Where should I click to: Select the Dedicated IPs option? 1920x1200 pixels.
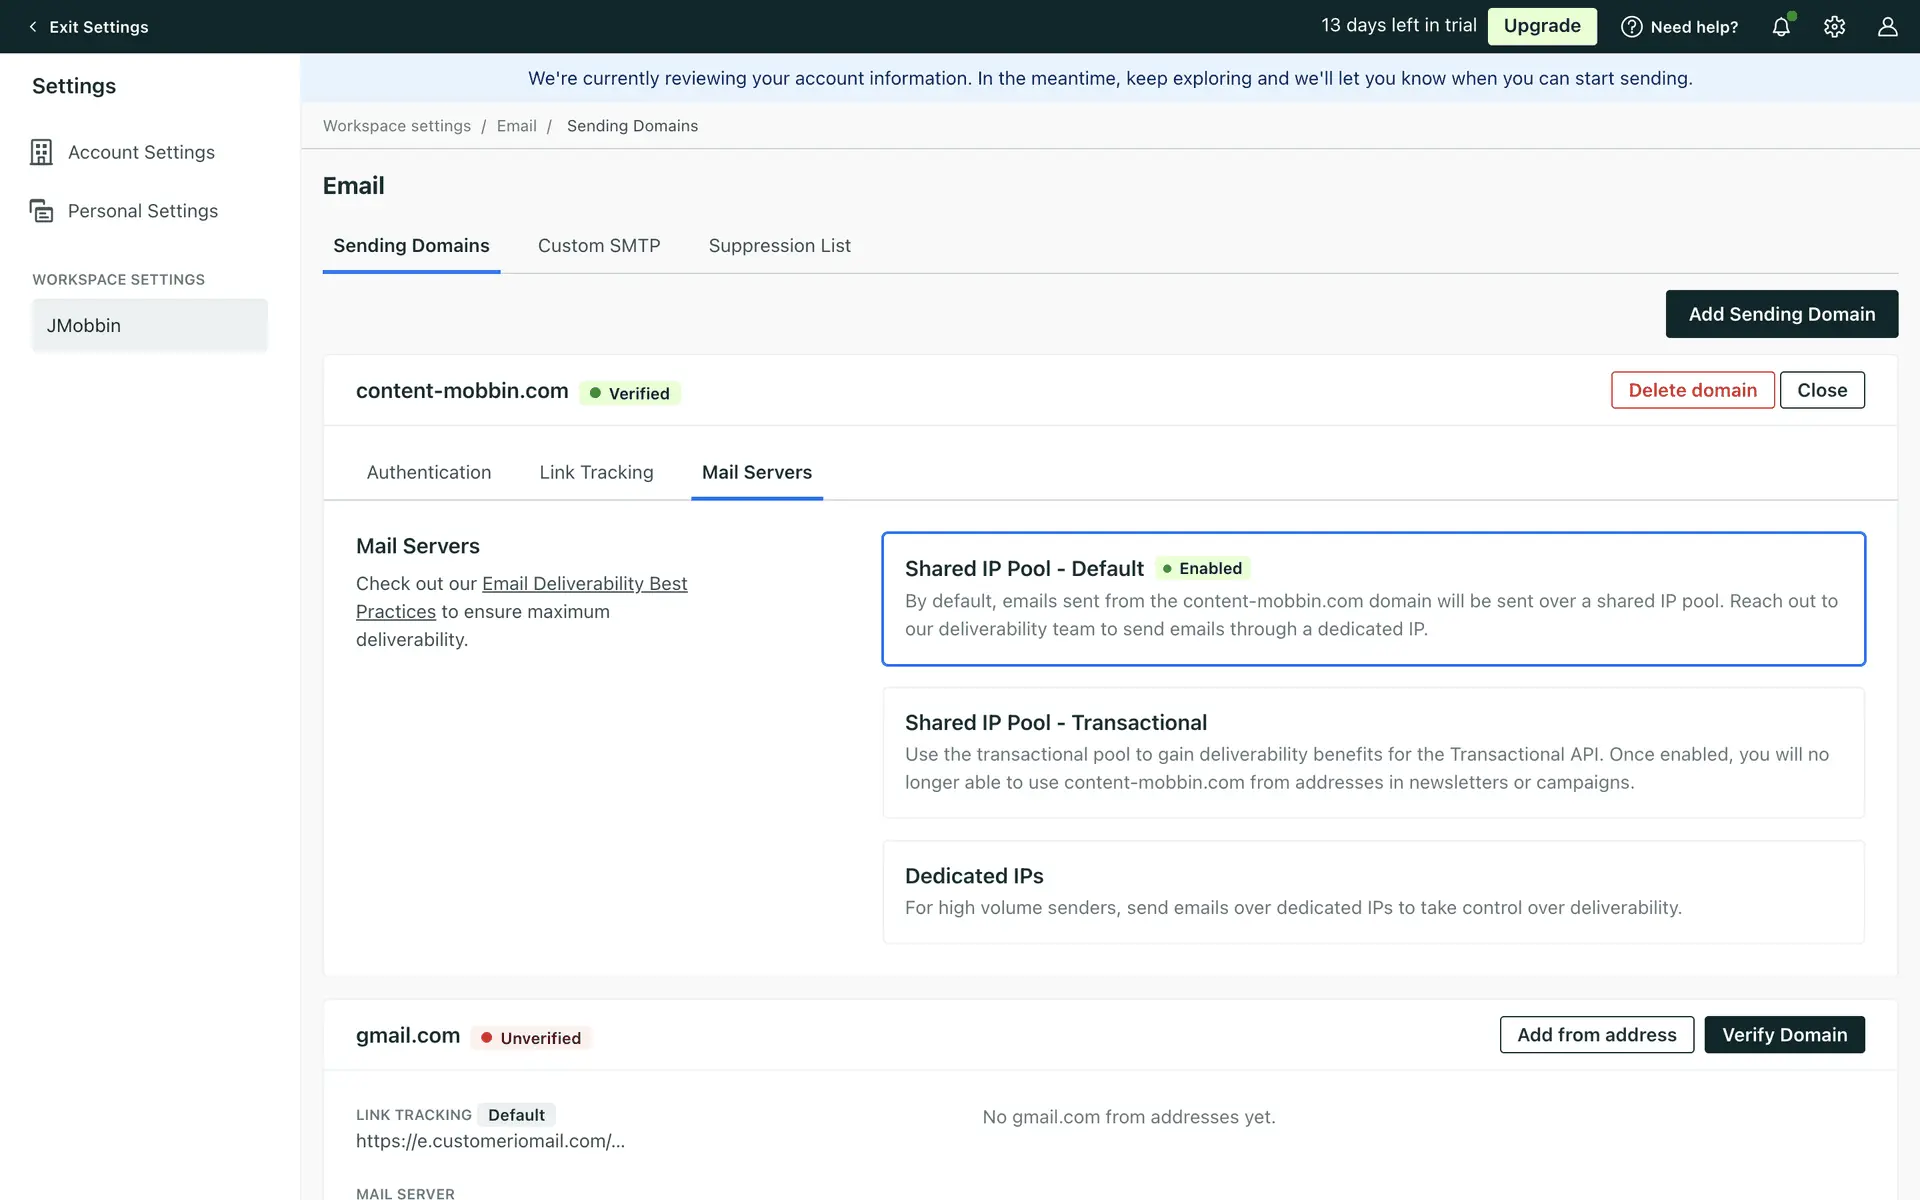click(1372, 891)
